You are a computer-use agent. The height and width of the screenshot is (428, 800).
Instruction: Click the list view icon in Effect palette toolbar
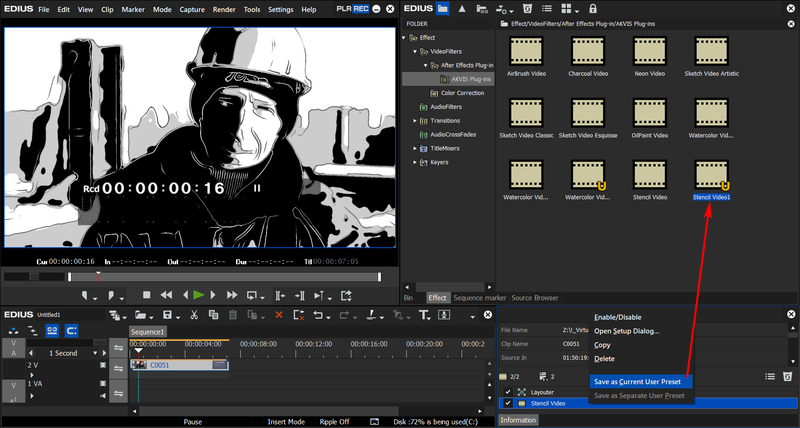click(x=547, y=9)
